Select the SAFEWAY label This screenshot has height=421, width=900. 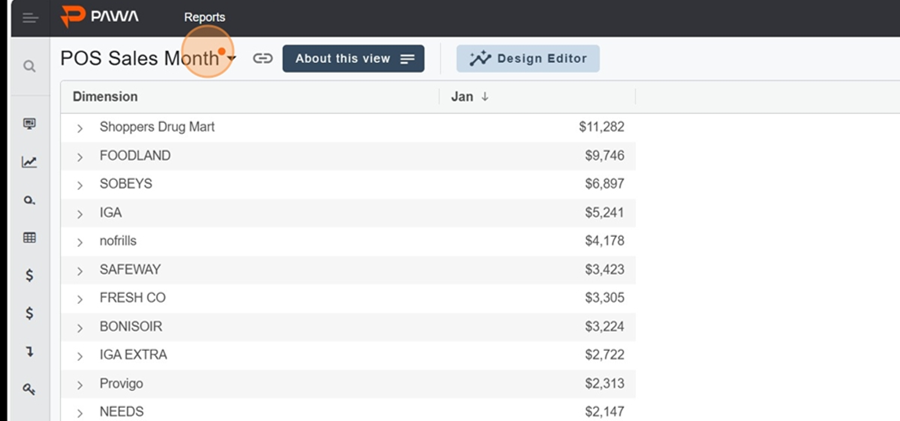click(130, 269)
